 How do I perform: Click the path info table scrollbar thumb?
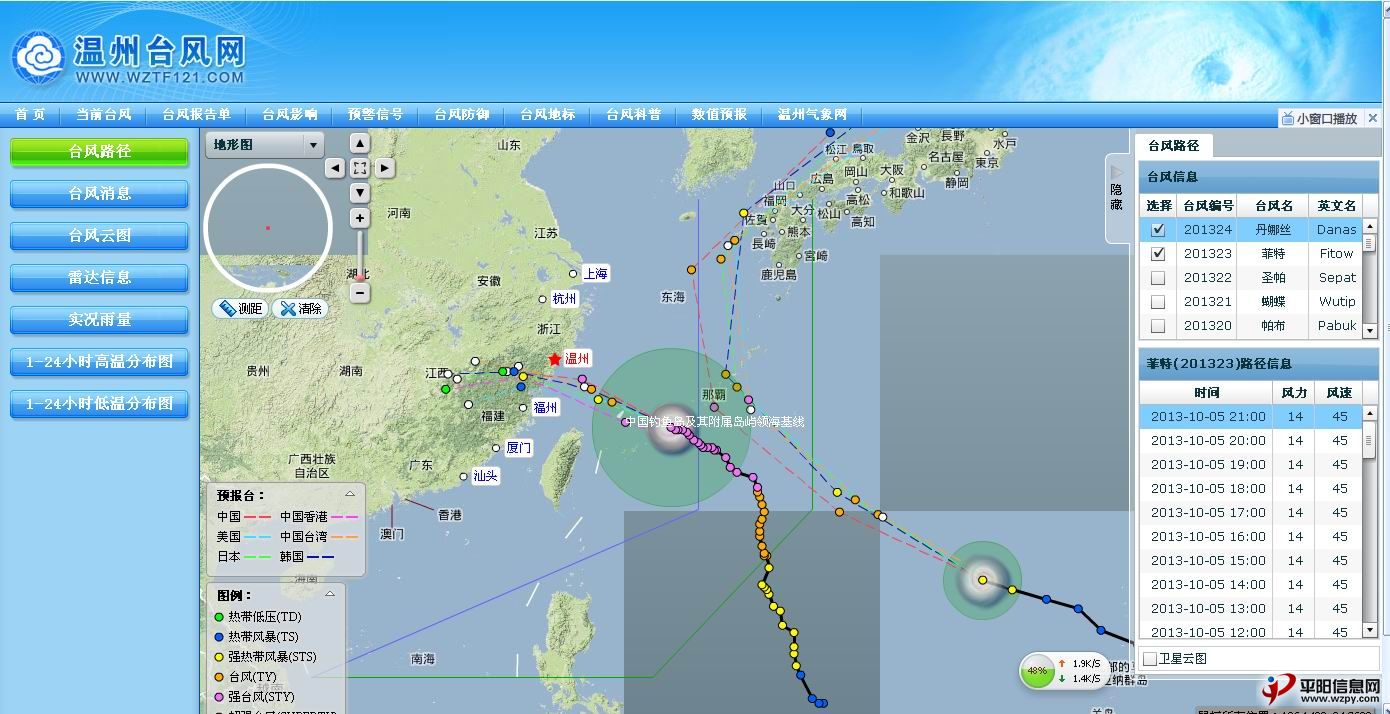1370,440
